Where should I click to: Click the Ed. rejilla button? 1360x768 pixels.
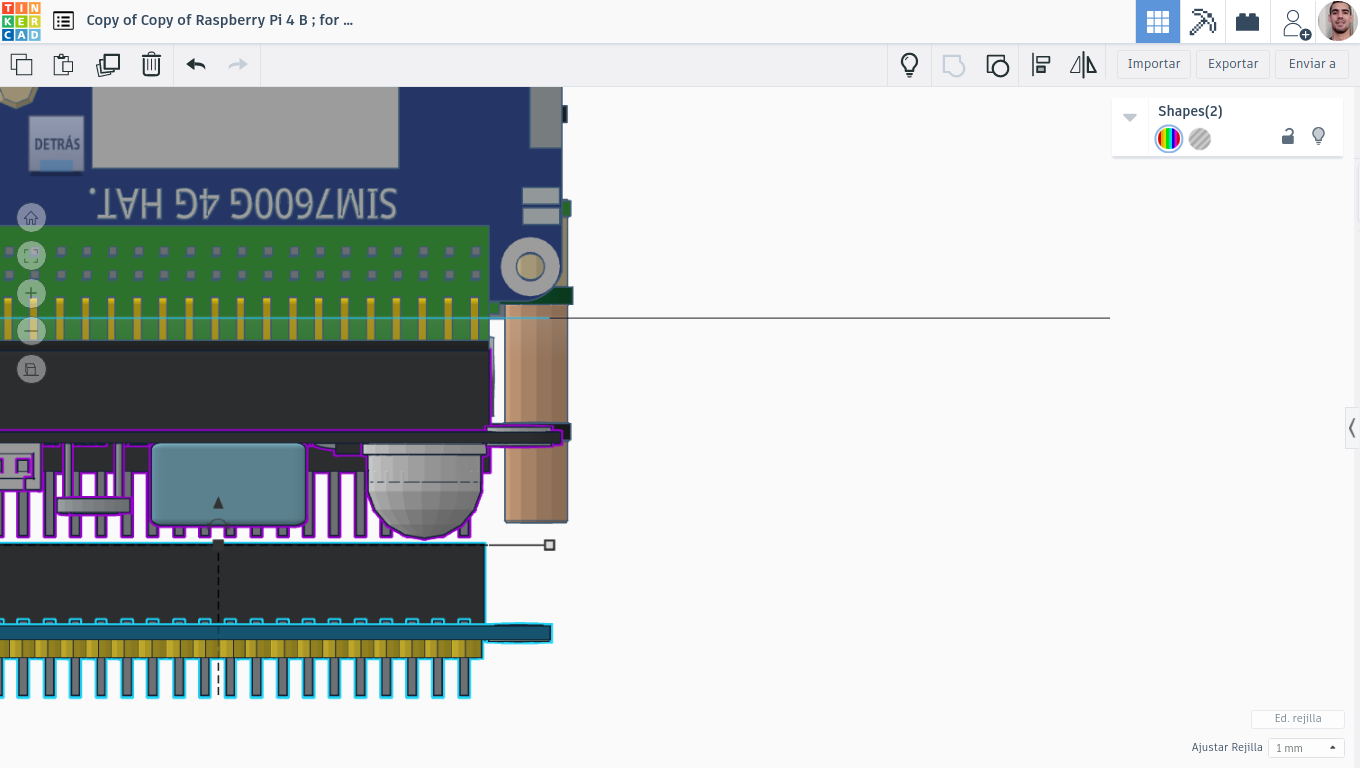point(1298,719)
